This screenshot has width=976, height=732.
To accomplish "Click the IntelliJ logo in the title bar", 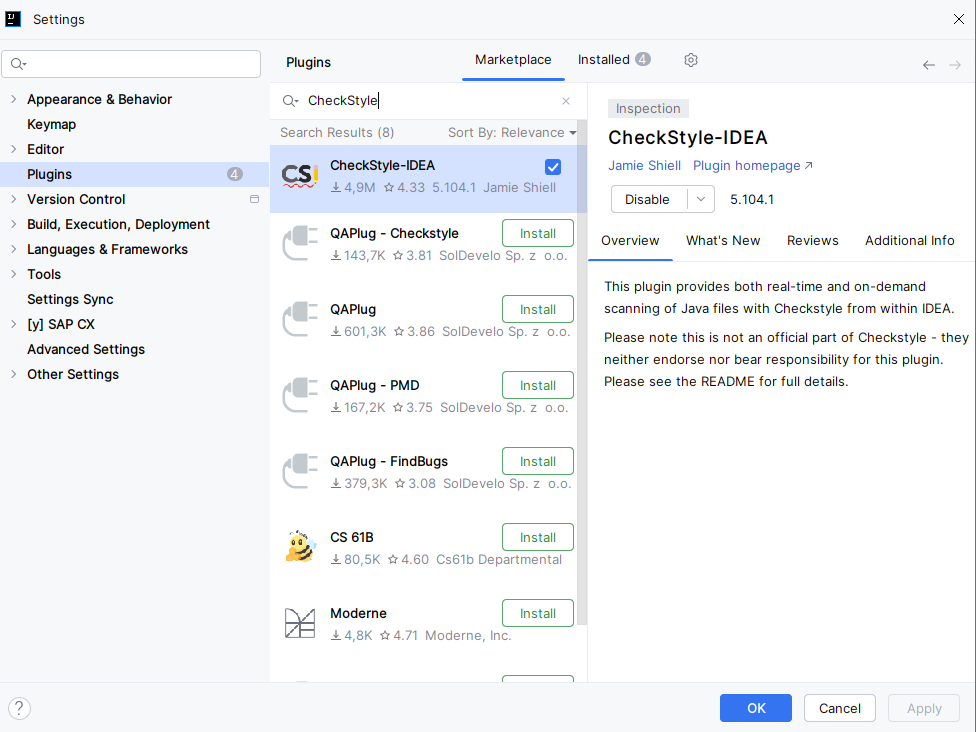I will (13, 18).
